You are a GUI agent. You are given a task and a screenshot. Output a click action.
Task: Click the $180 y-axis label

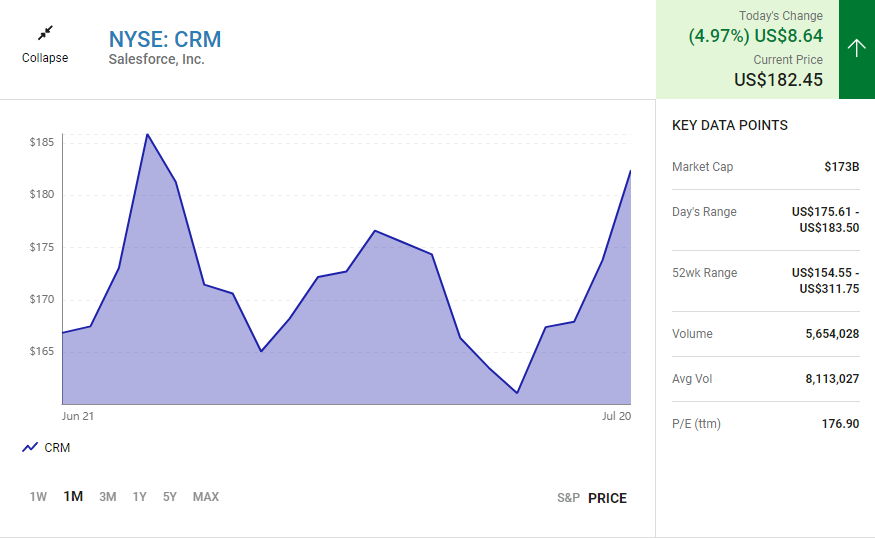(x=42, y=194)
